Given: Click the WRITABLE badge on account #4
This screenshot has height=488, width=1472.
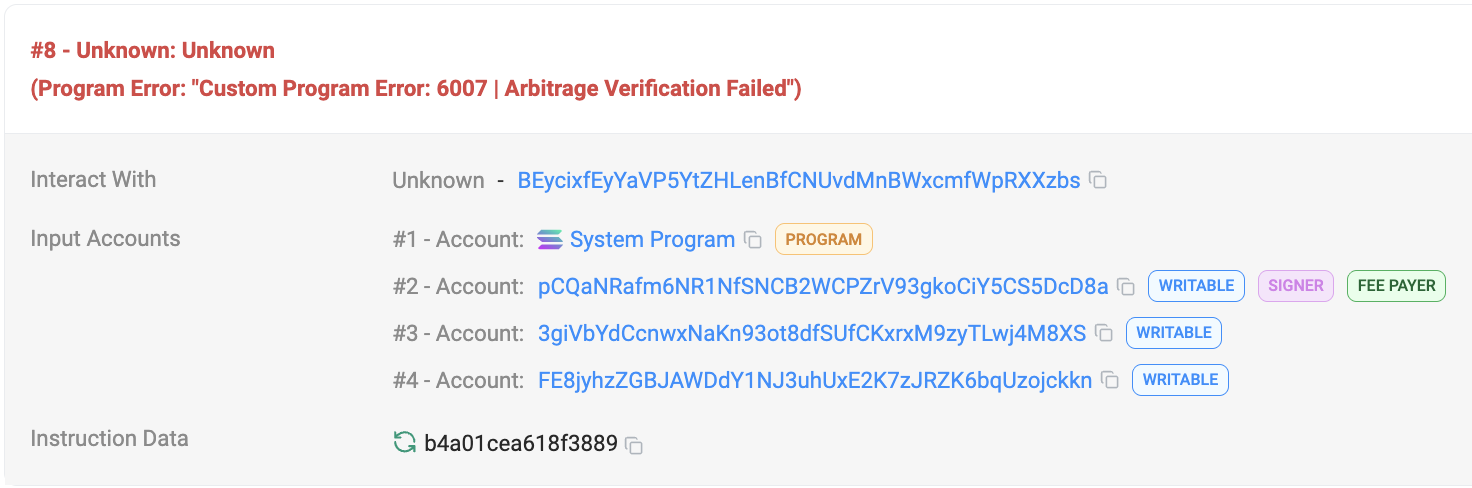Looking at the screenshot, I should coord(1180,380).
